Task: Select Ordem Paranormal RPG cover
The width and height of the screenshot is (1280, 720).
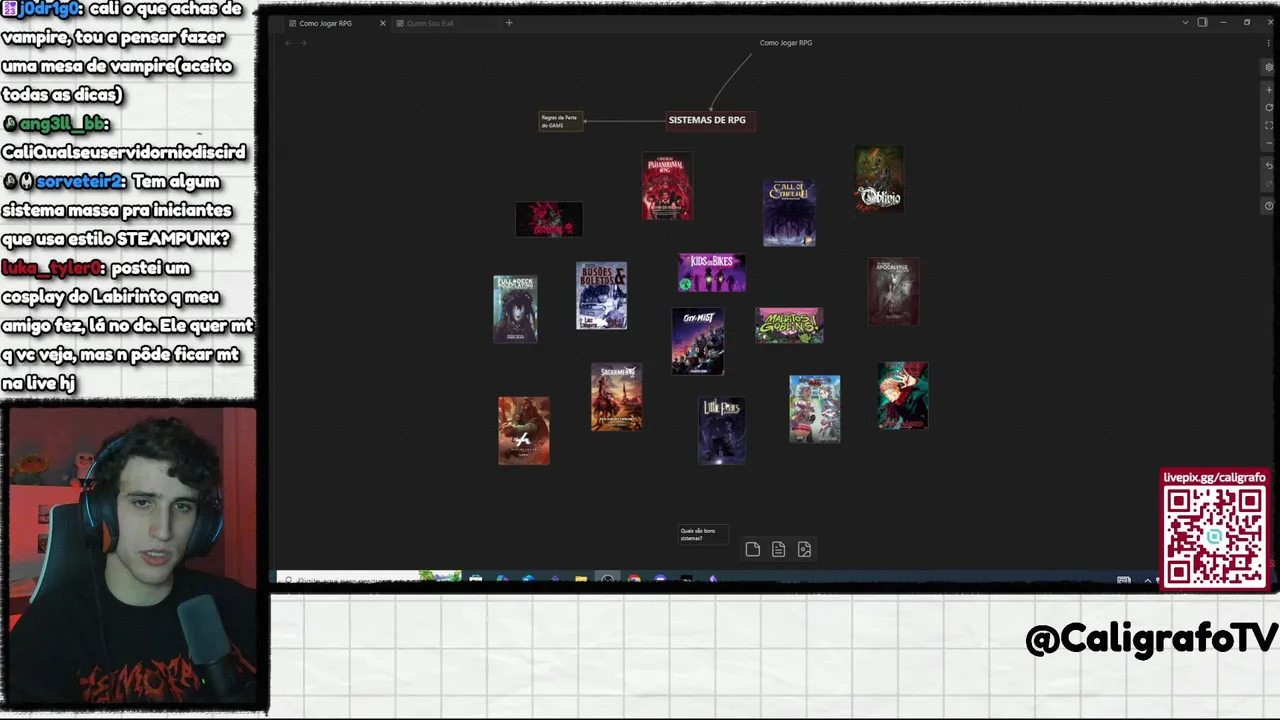Action: pyautogui.click(x=667, y=186)
